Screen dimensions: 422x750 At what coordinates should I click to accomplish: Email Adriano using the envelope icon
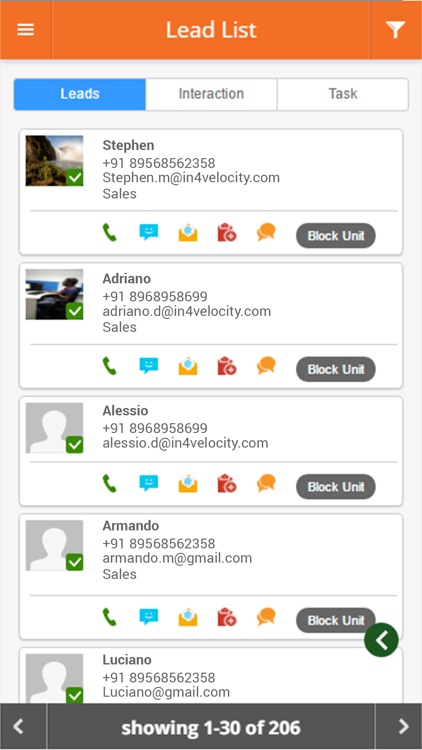click(x=188, y=366)
